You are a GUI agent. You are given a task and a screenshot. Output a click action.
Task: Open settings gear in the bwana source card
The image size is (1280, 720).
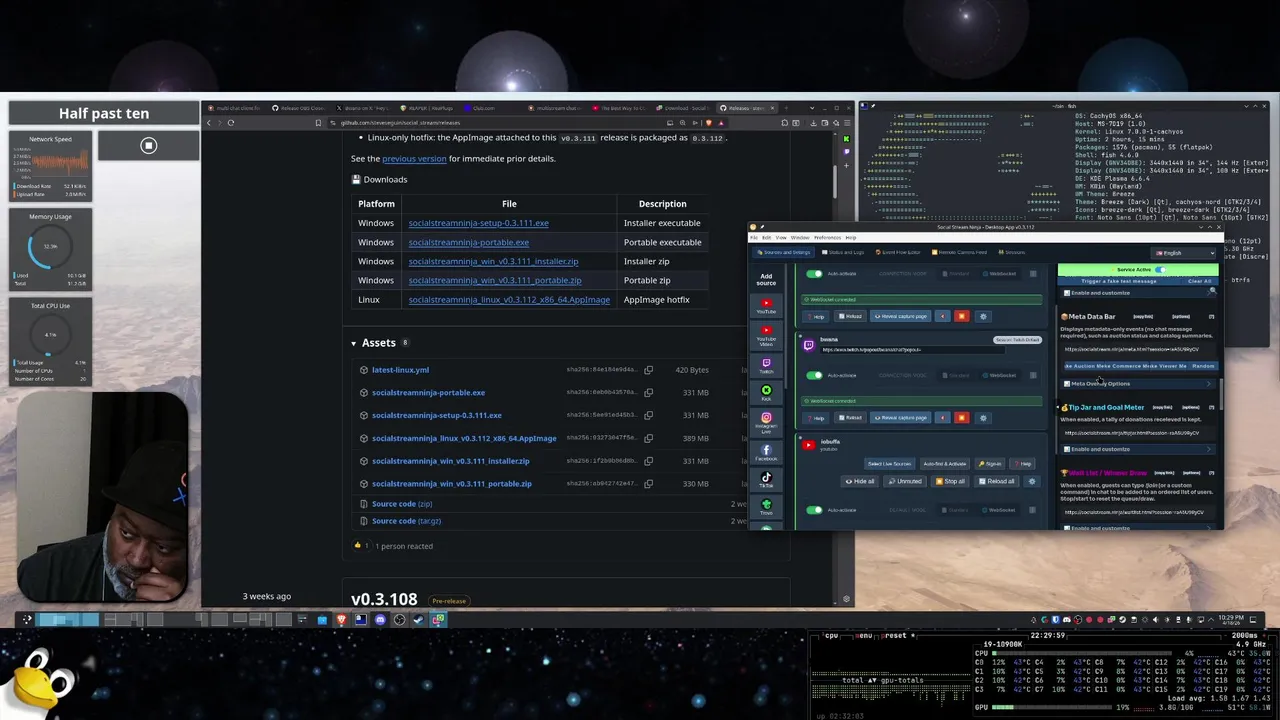point(983,418)
